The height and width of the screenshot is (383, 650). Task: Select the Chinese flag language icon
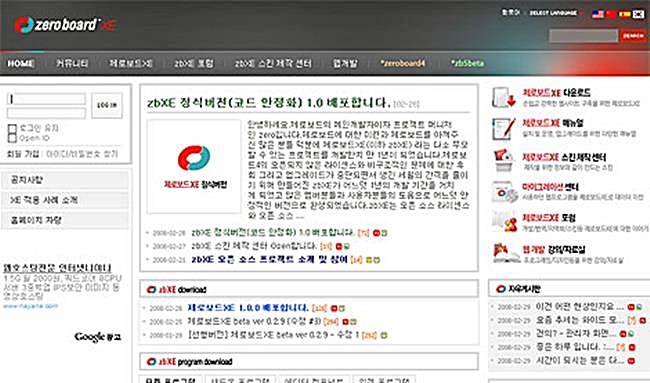(x=611, y=14)
